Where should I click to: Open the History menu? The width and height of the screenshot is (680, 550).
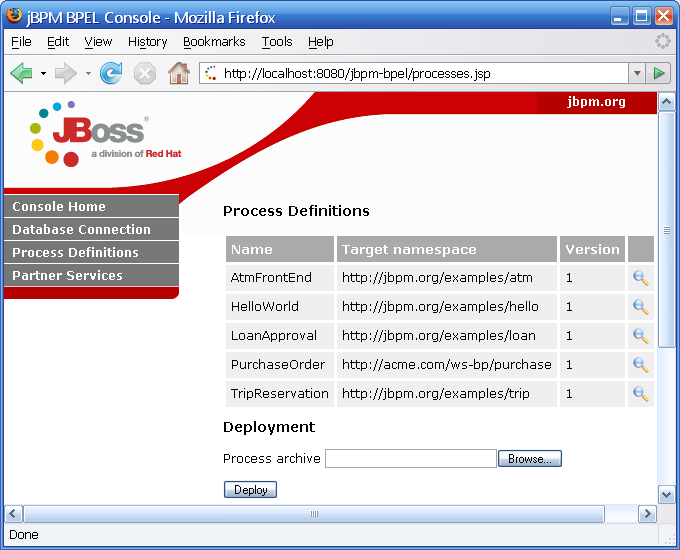pyautogui.click(x=147, y=42)
